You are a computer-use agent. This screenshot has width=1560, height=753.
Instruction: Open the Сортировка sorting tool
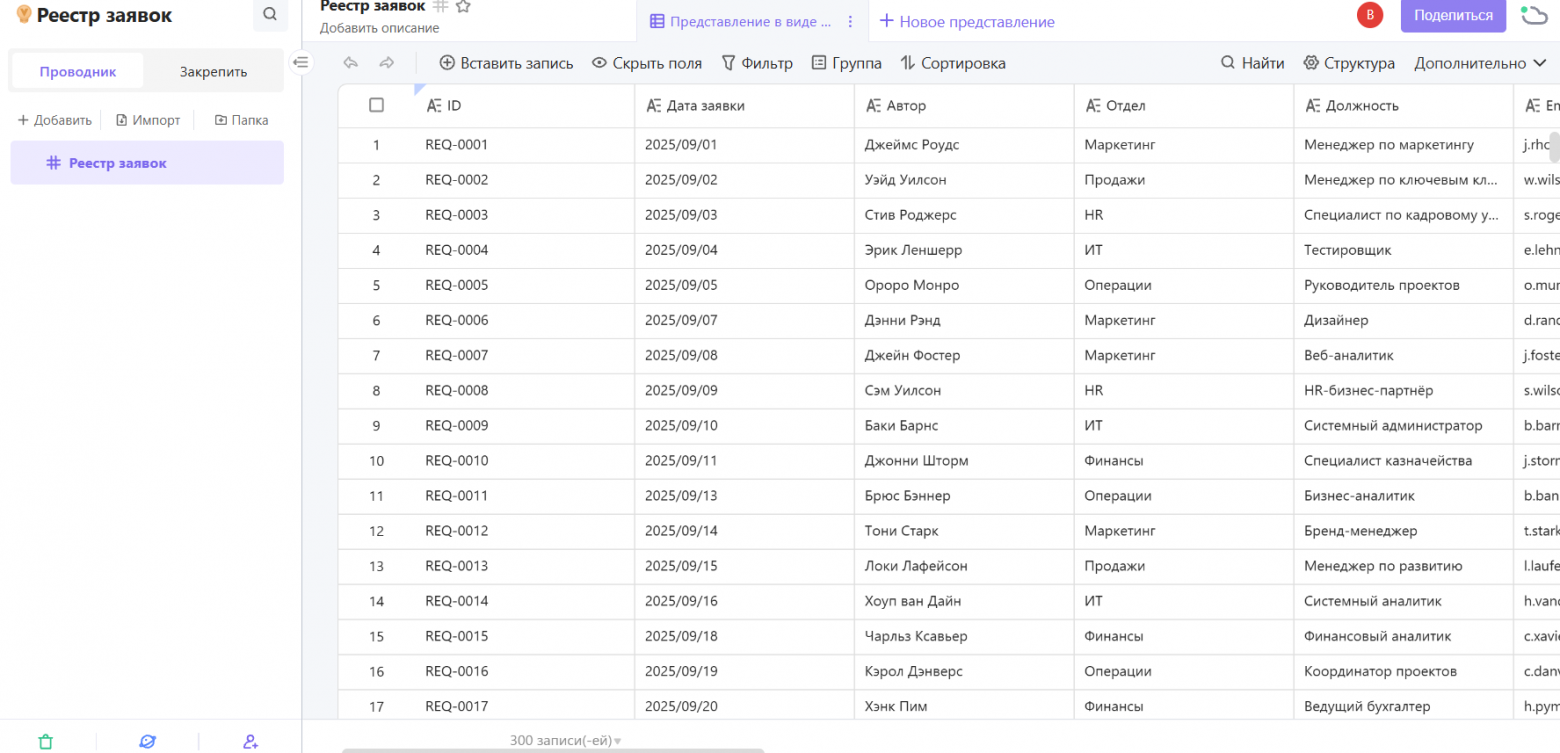(x=953, y=63)
